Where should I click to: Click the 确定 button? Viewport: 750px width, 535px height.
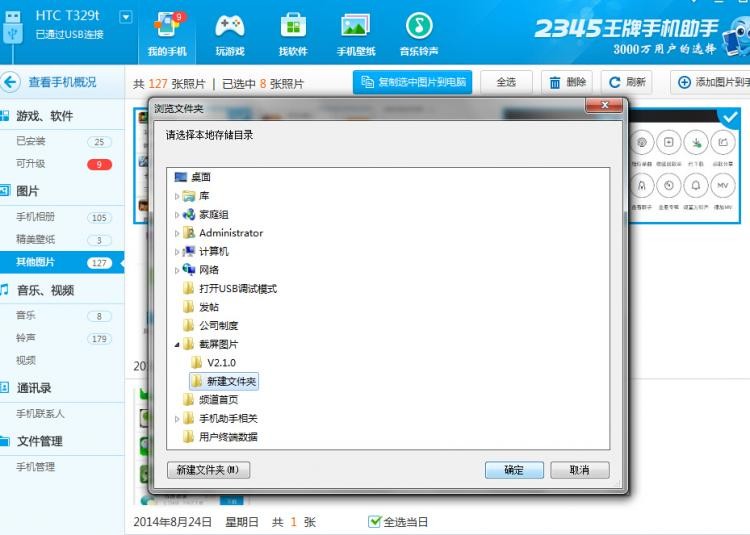point(513,470)
